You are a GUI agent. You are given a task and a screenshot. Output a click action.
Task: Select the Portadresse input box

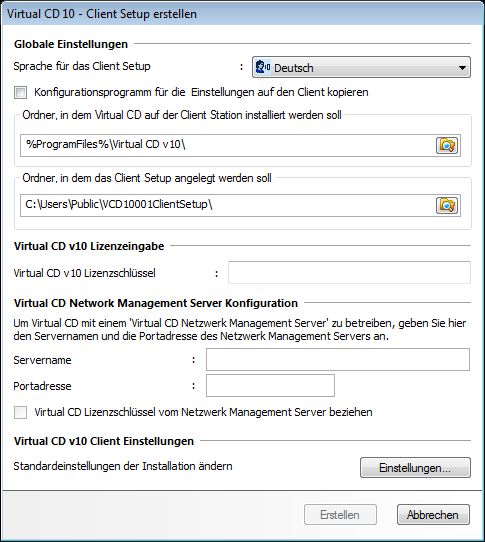270,385
